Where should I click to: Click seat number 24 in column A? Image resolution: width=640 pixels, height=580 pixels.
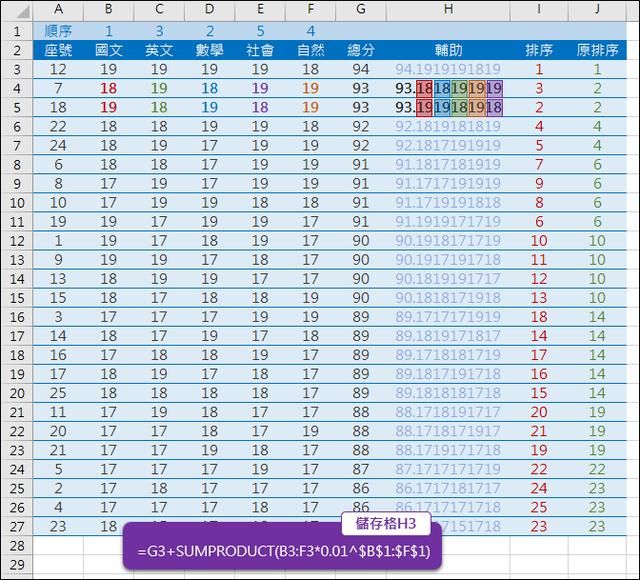[58, 145]
